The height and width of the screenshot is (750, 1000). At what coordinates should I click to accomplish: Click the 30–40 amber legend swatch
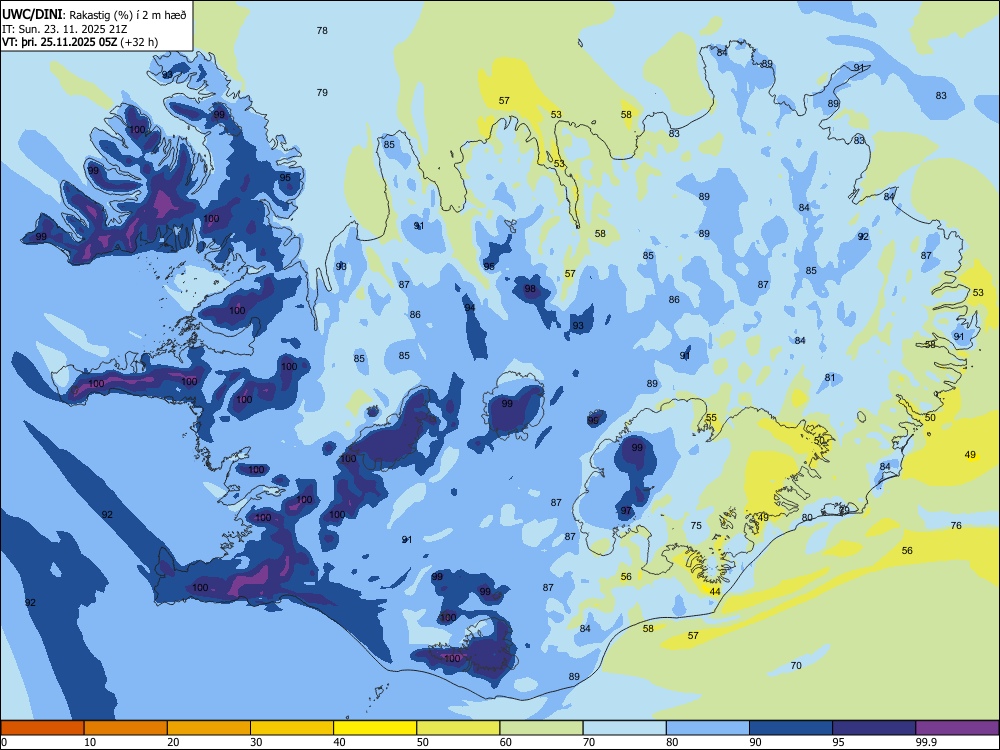click(292, 728)
